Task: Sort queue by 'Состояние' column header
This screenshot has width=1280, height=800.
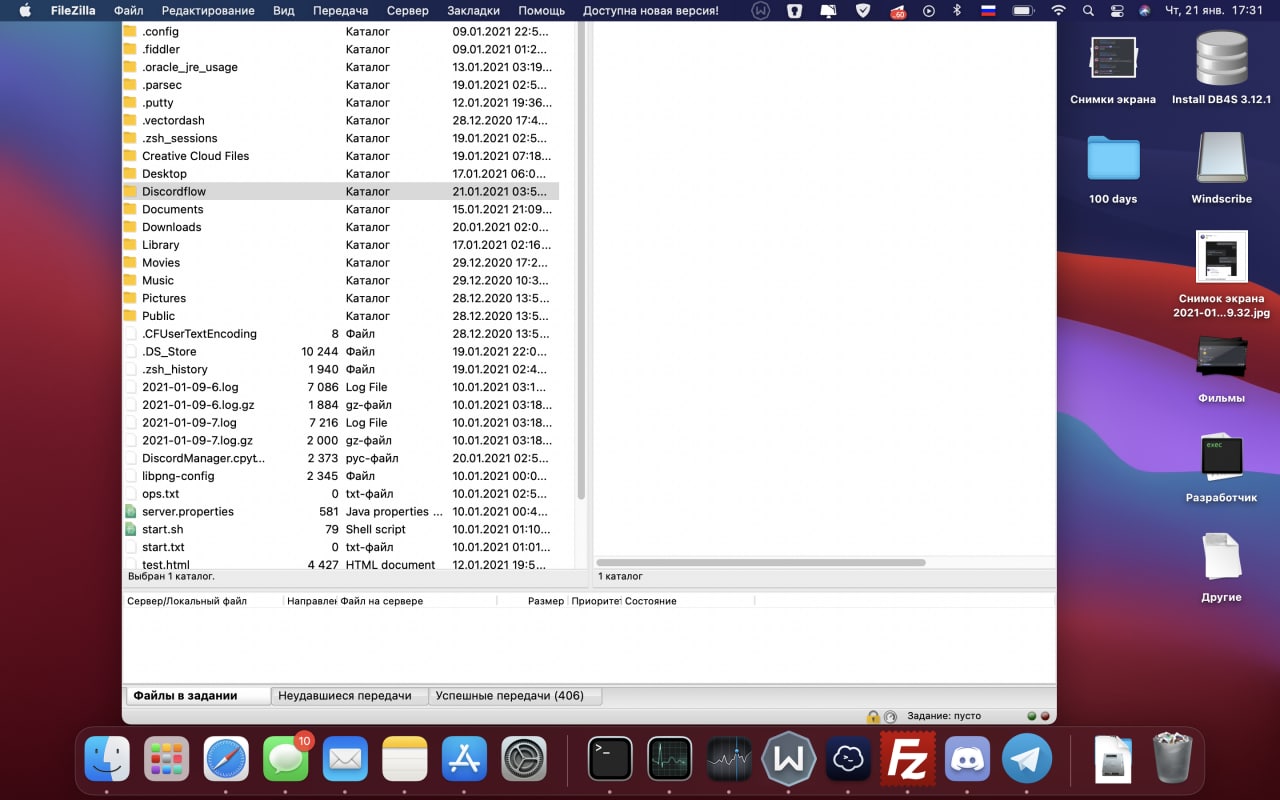Action: (x=688, y=601)
